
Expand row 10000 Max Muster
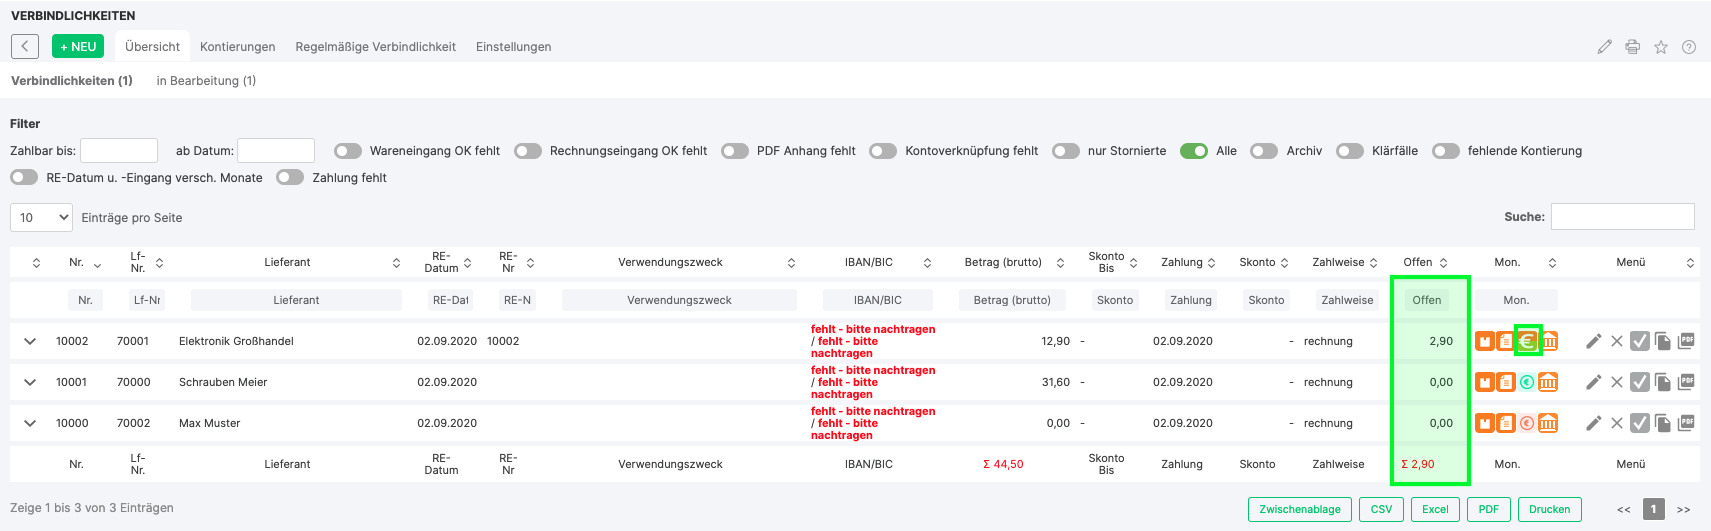click(30, 423)
